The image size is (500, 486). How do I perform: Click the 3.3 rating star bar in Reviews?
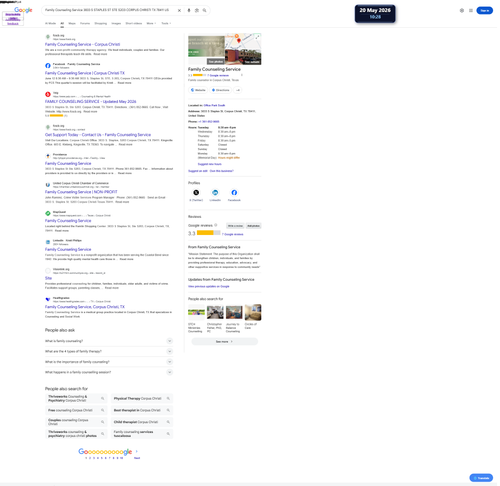[208, 233]
